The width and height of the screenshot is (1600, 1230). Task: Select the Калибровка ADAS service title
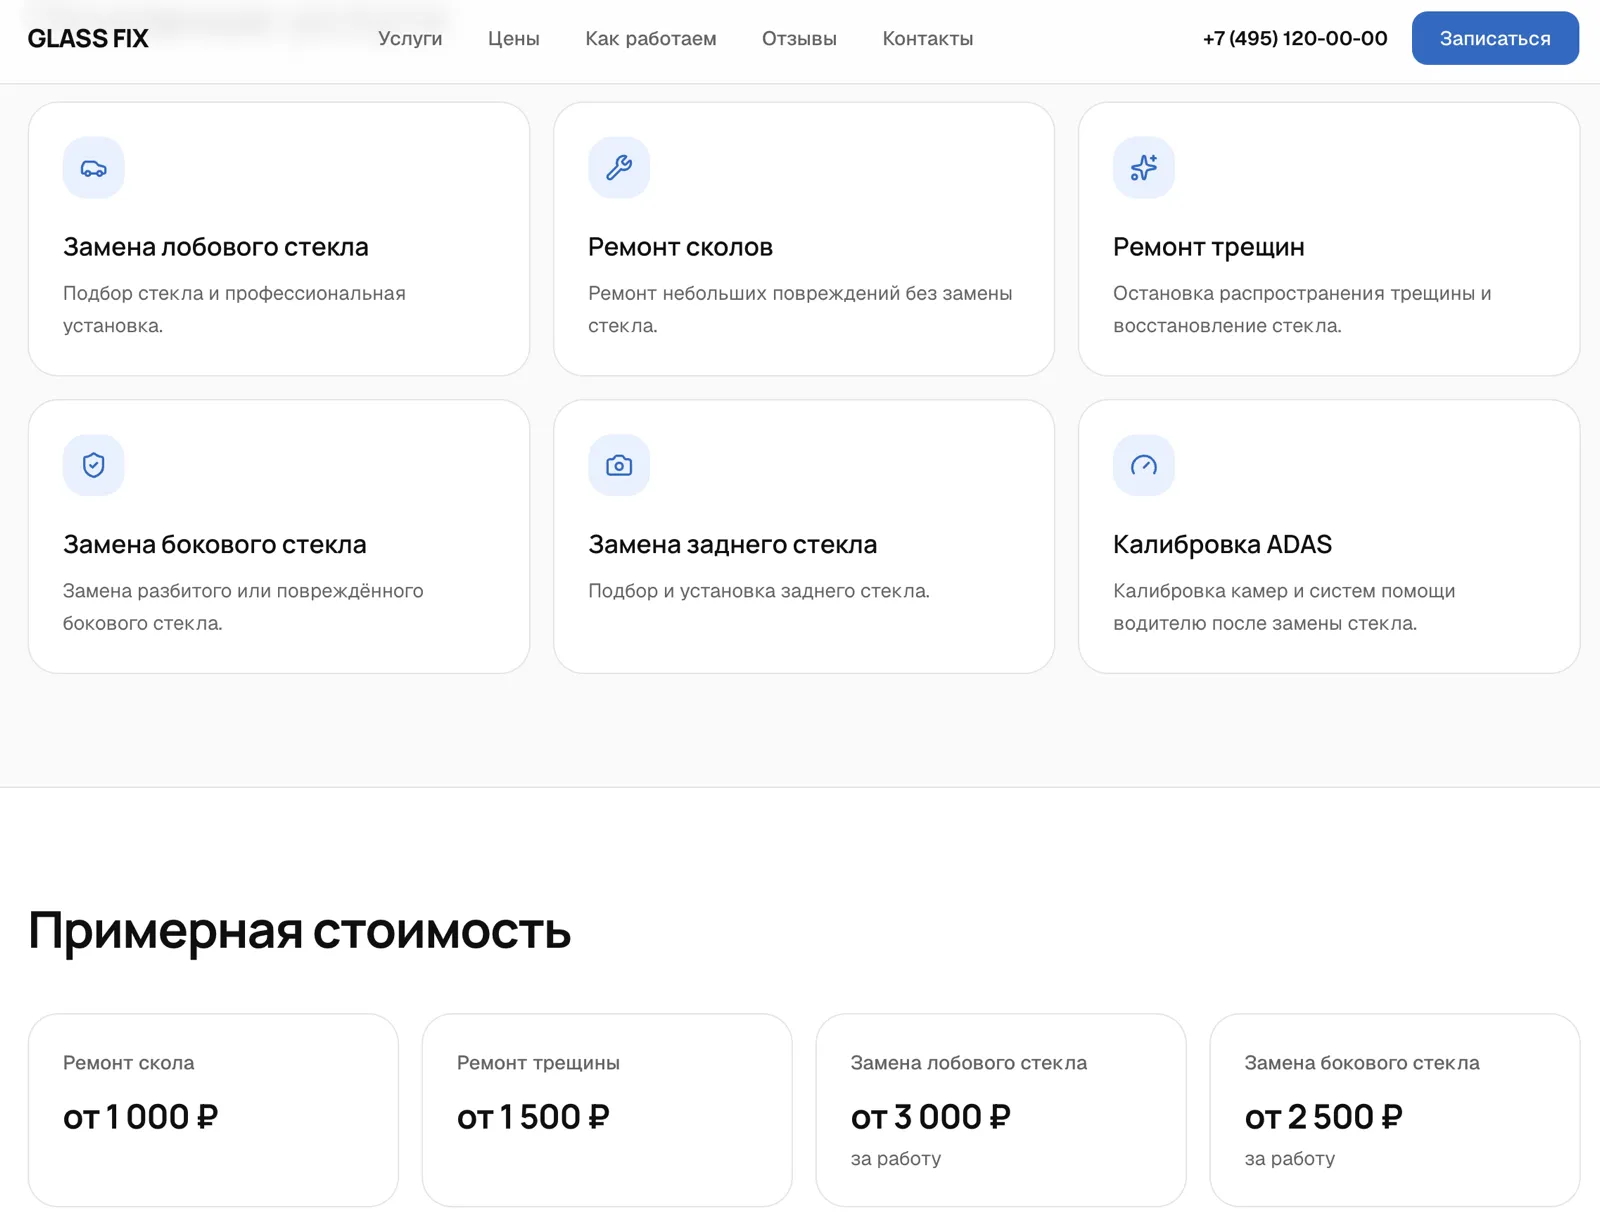tap(1223, 545)
